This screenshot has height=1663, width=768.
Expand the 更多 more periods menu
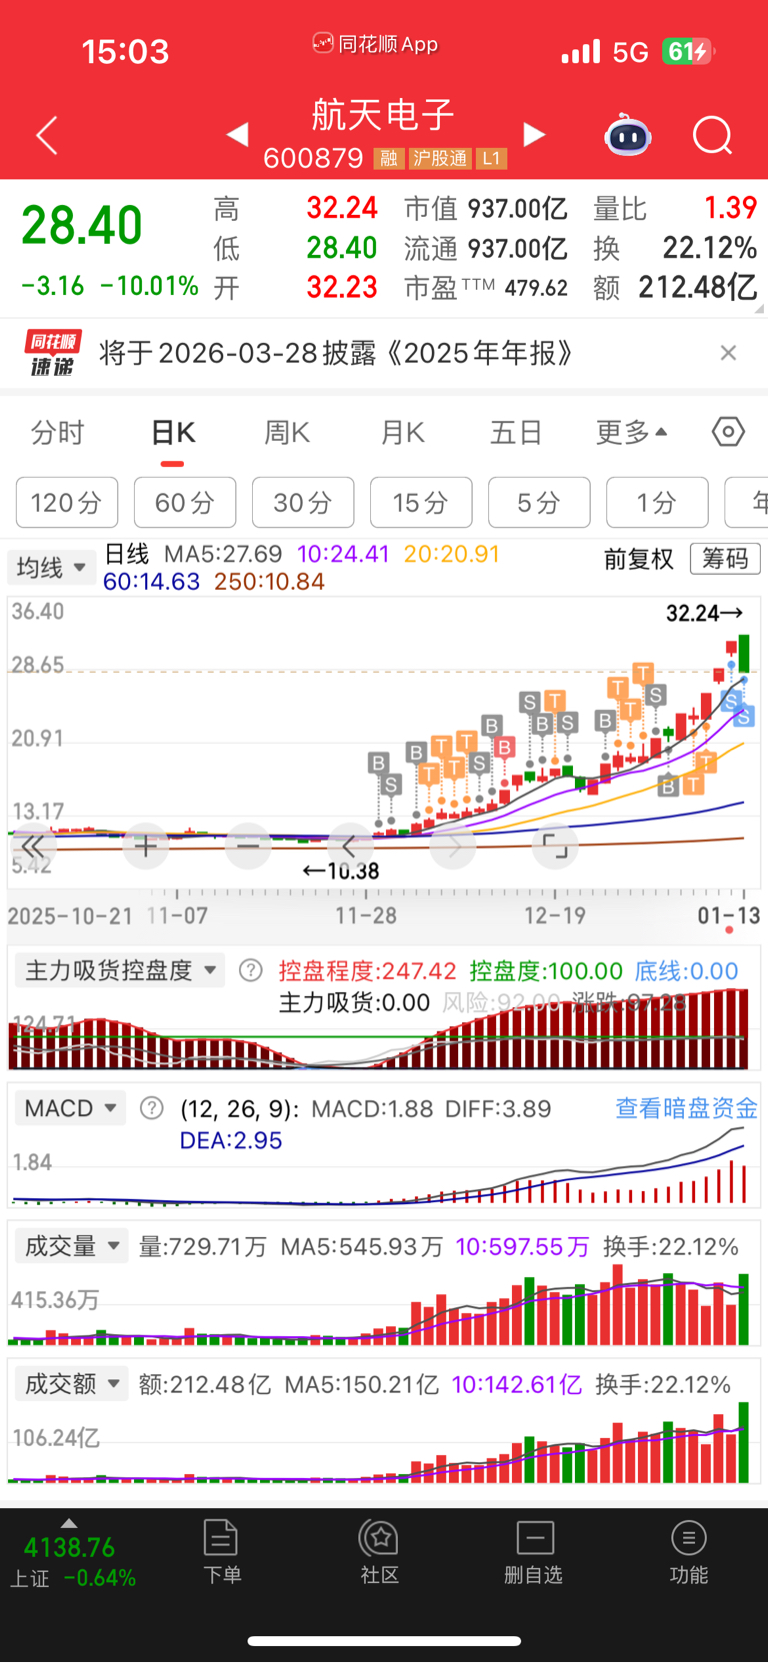tap(631, 433)
